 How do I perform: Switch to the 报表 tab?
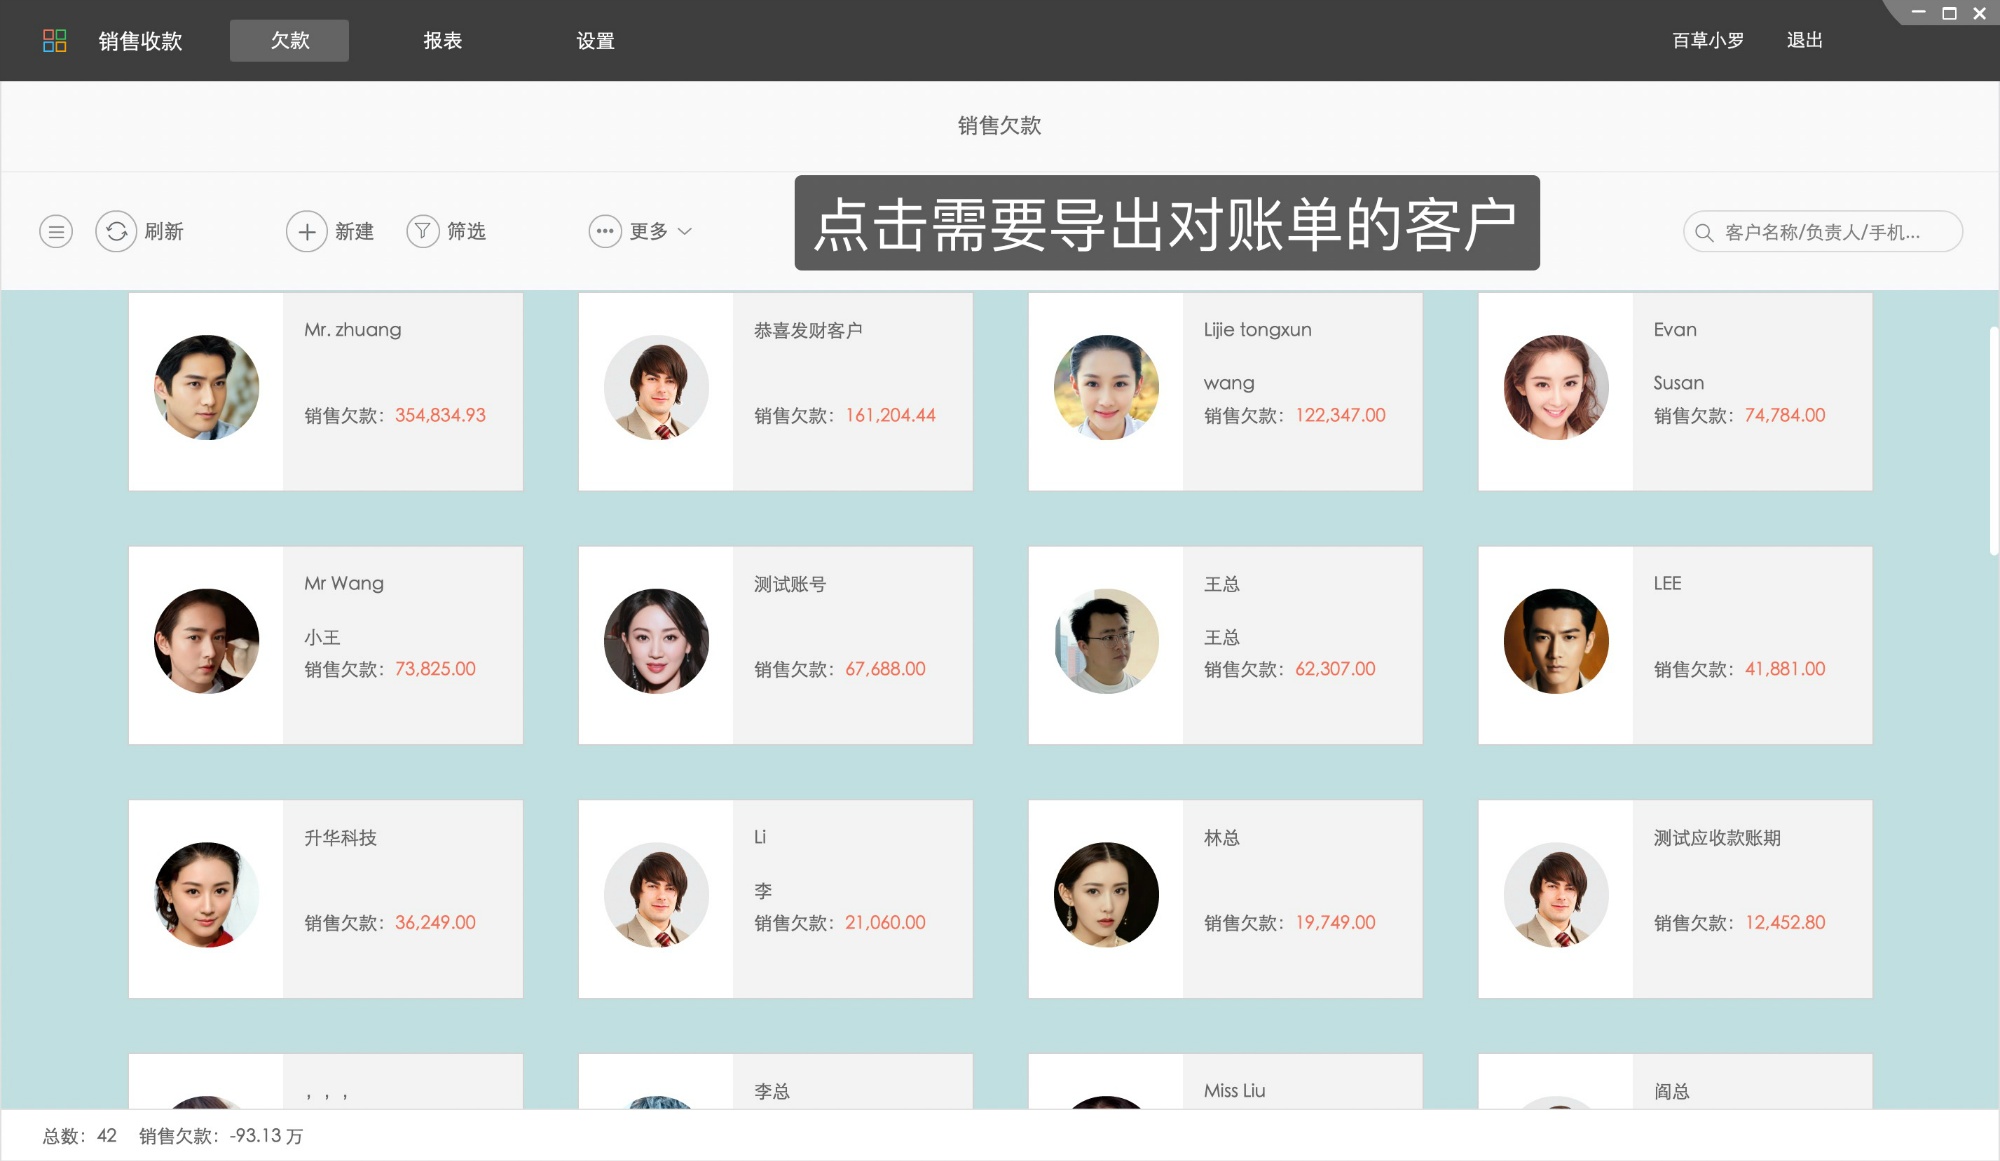(x=443, y=40)
